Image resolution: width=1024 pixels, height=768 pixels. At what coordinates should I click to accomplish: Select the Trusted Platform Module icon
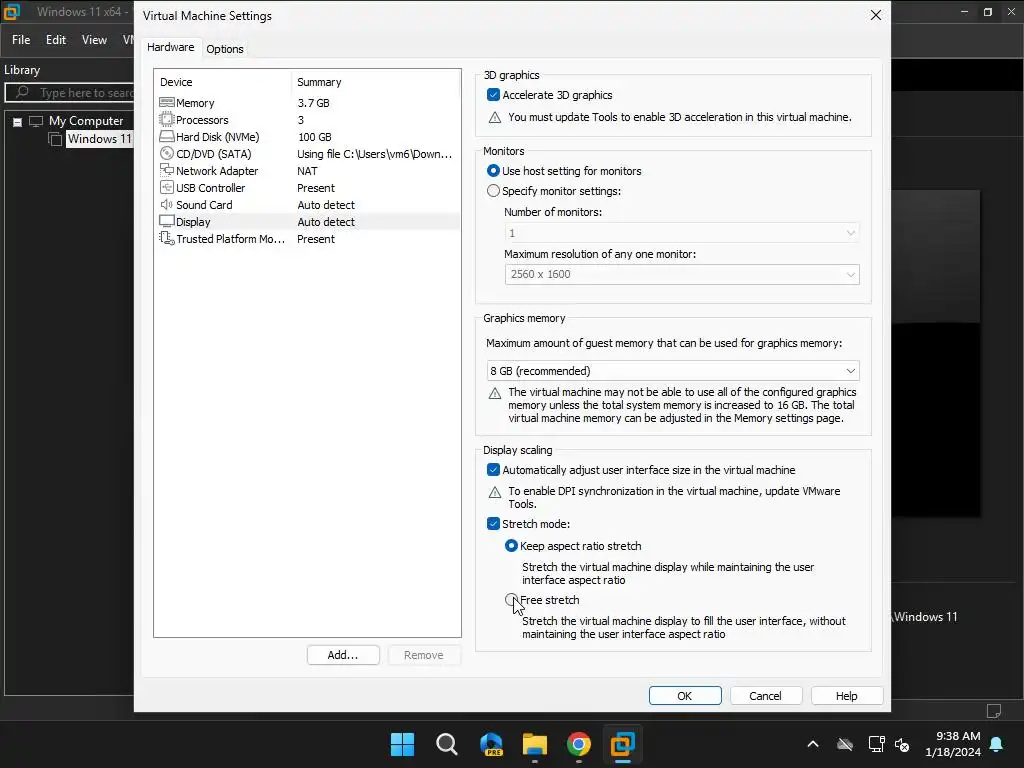tap(167, 238)
